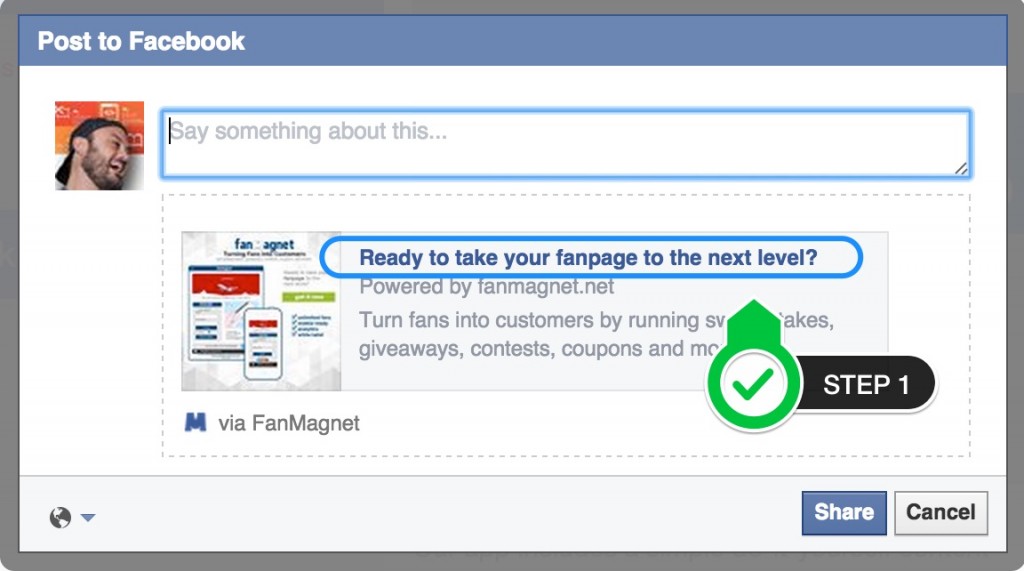Click the fan magnet logo in thumbnail

264,245
